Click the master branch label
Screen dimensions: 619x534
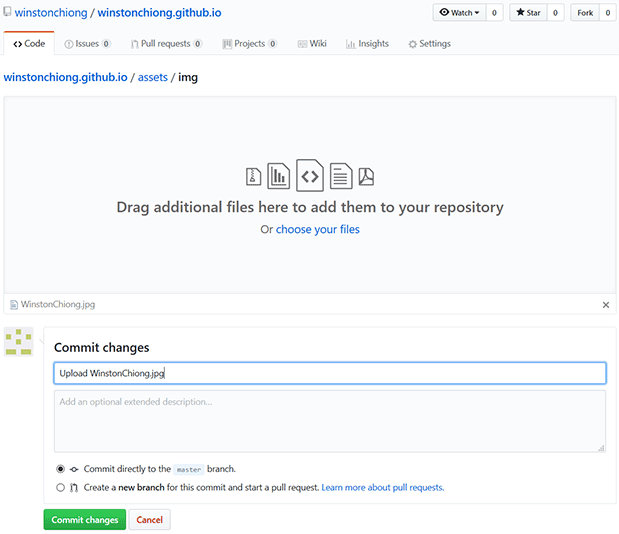point(189,469)
